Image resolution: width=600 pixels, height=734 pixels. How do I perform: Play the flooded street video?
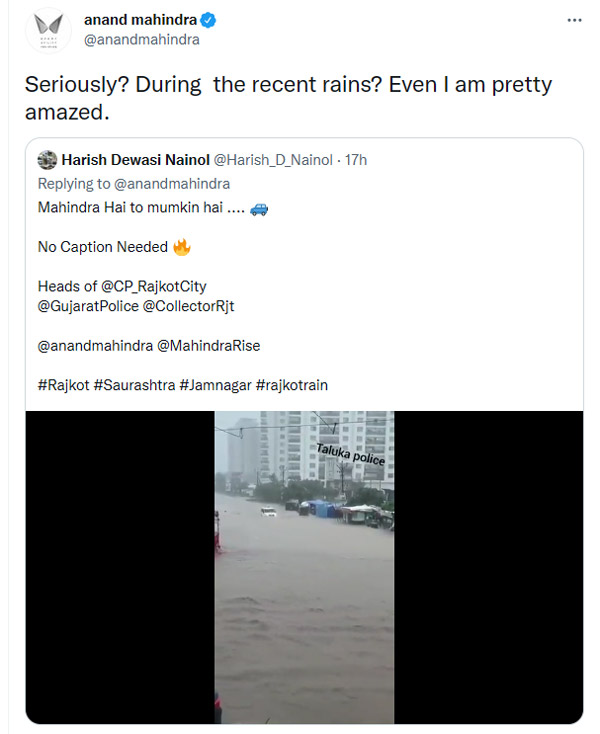(304, 566)
